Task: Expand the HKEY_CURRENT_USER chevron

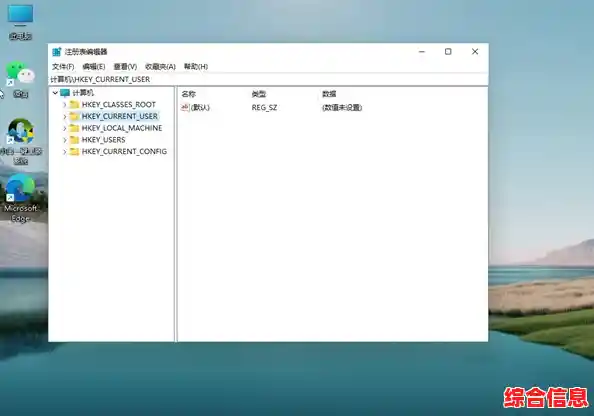Action: pyautogui.click(x=64, y=116)
